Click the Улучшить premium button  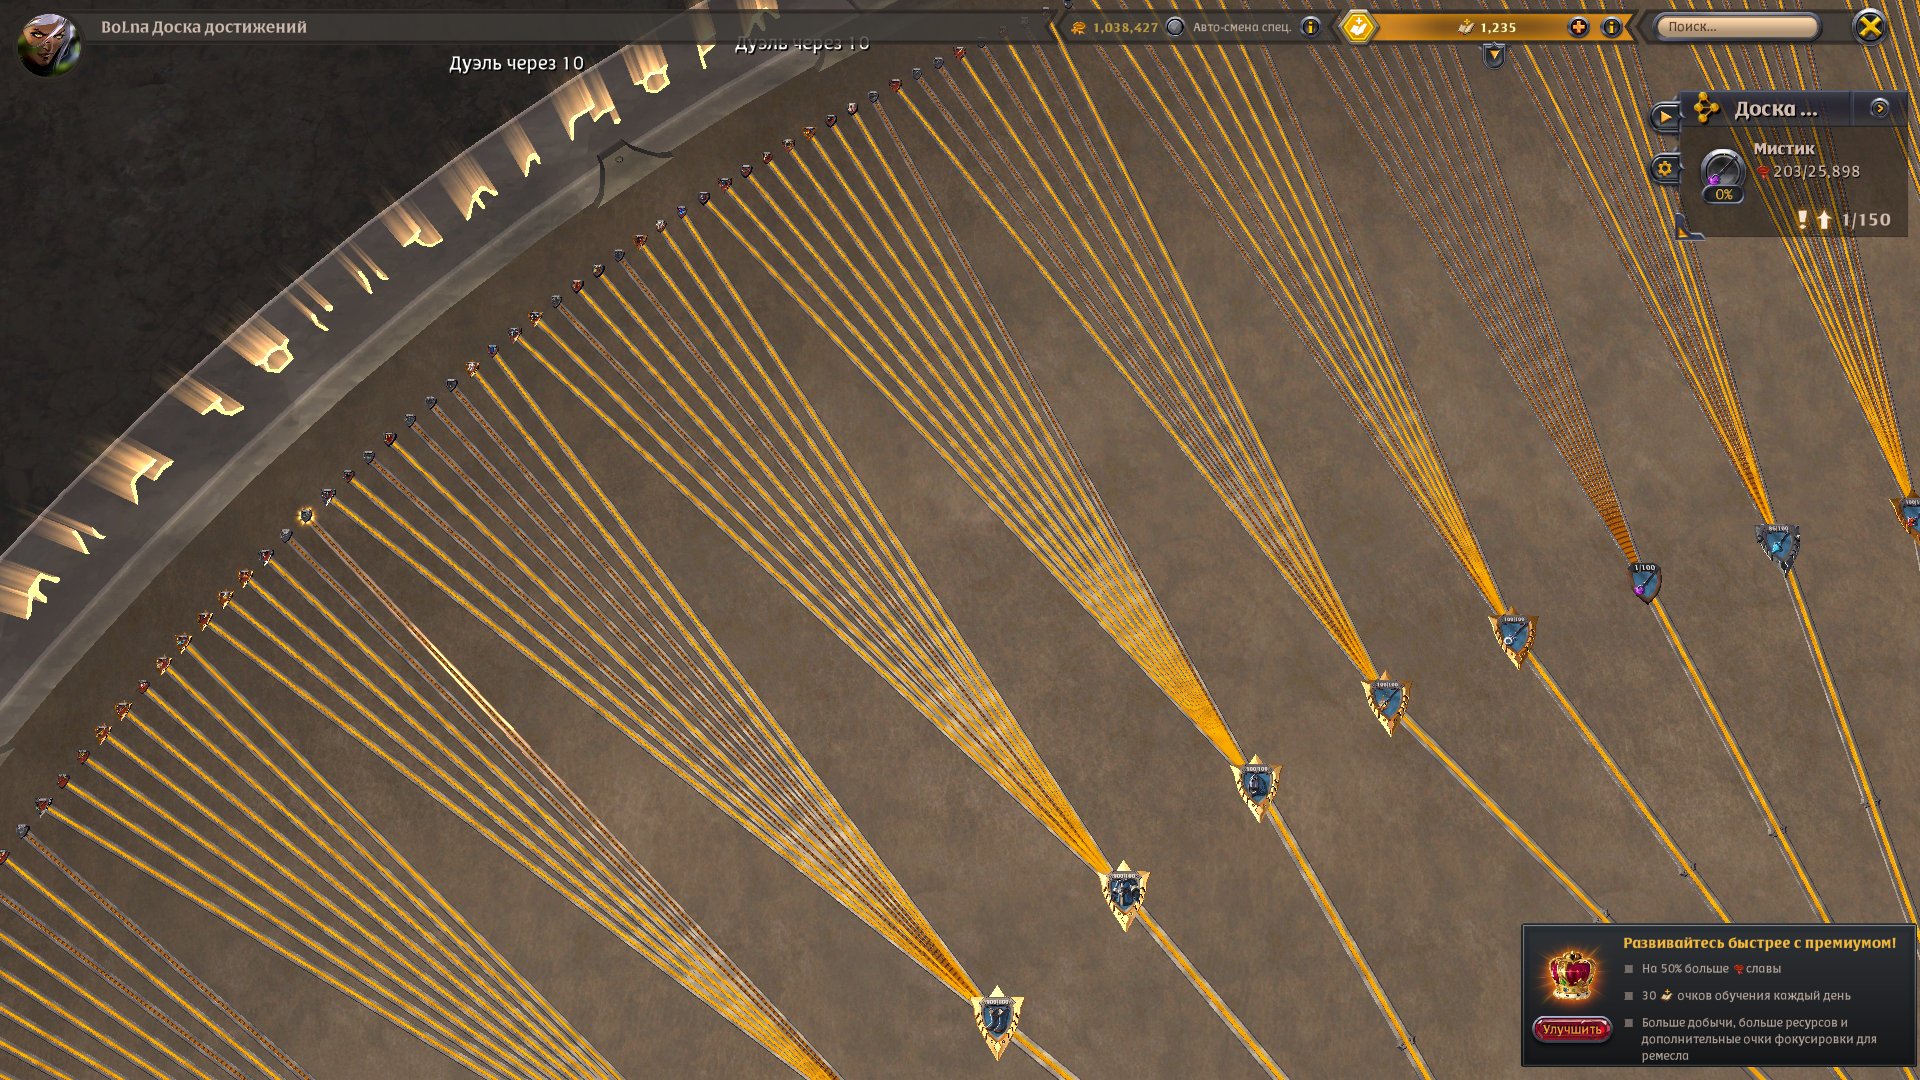[x=1572, y=1029]
